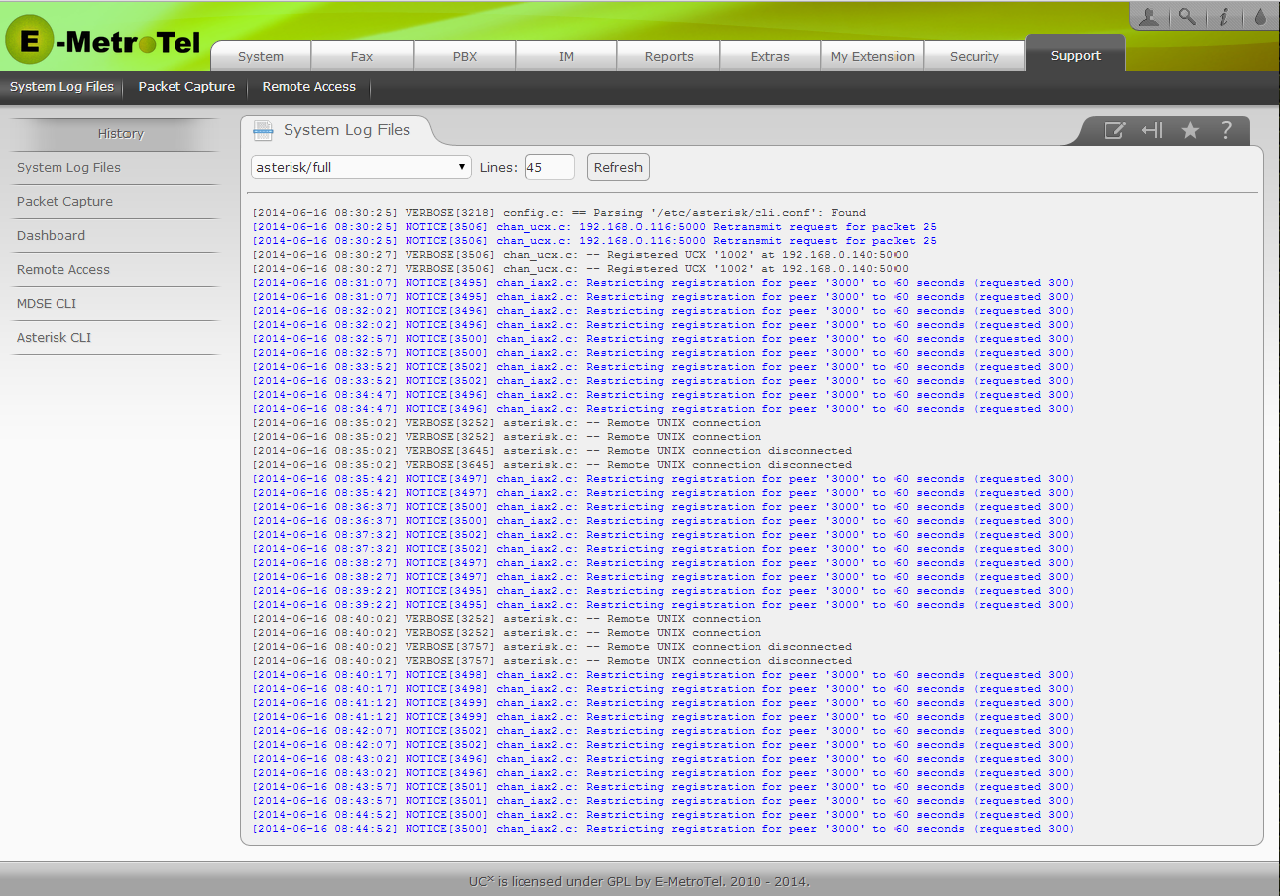Open Asterisk CLI in History sidebar
1281x896 pixels.
115,338
